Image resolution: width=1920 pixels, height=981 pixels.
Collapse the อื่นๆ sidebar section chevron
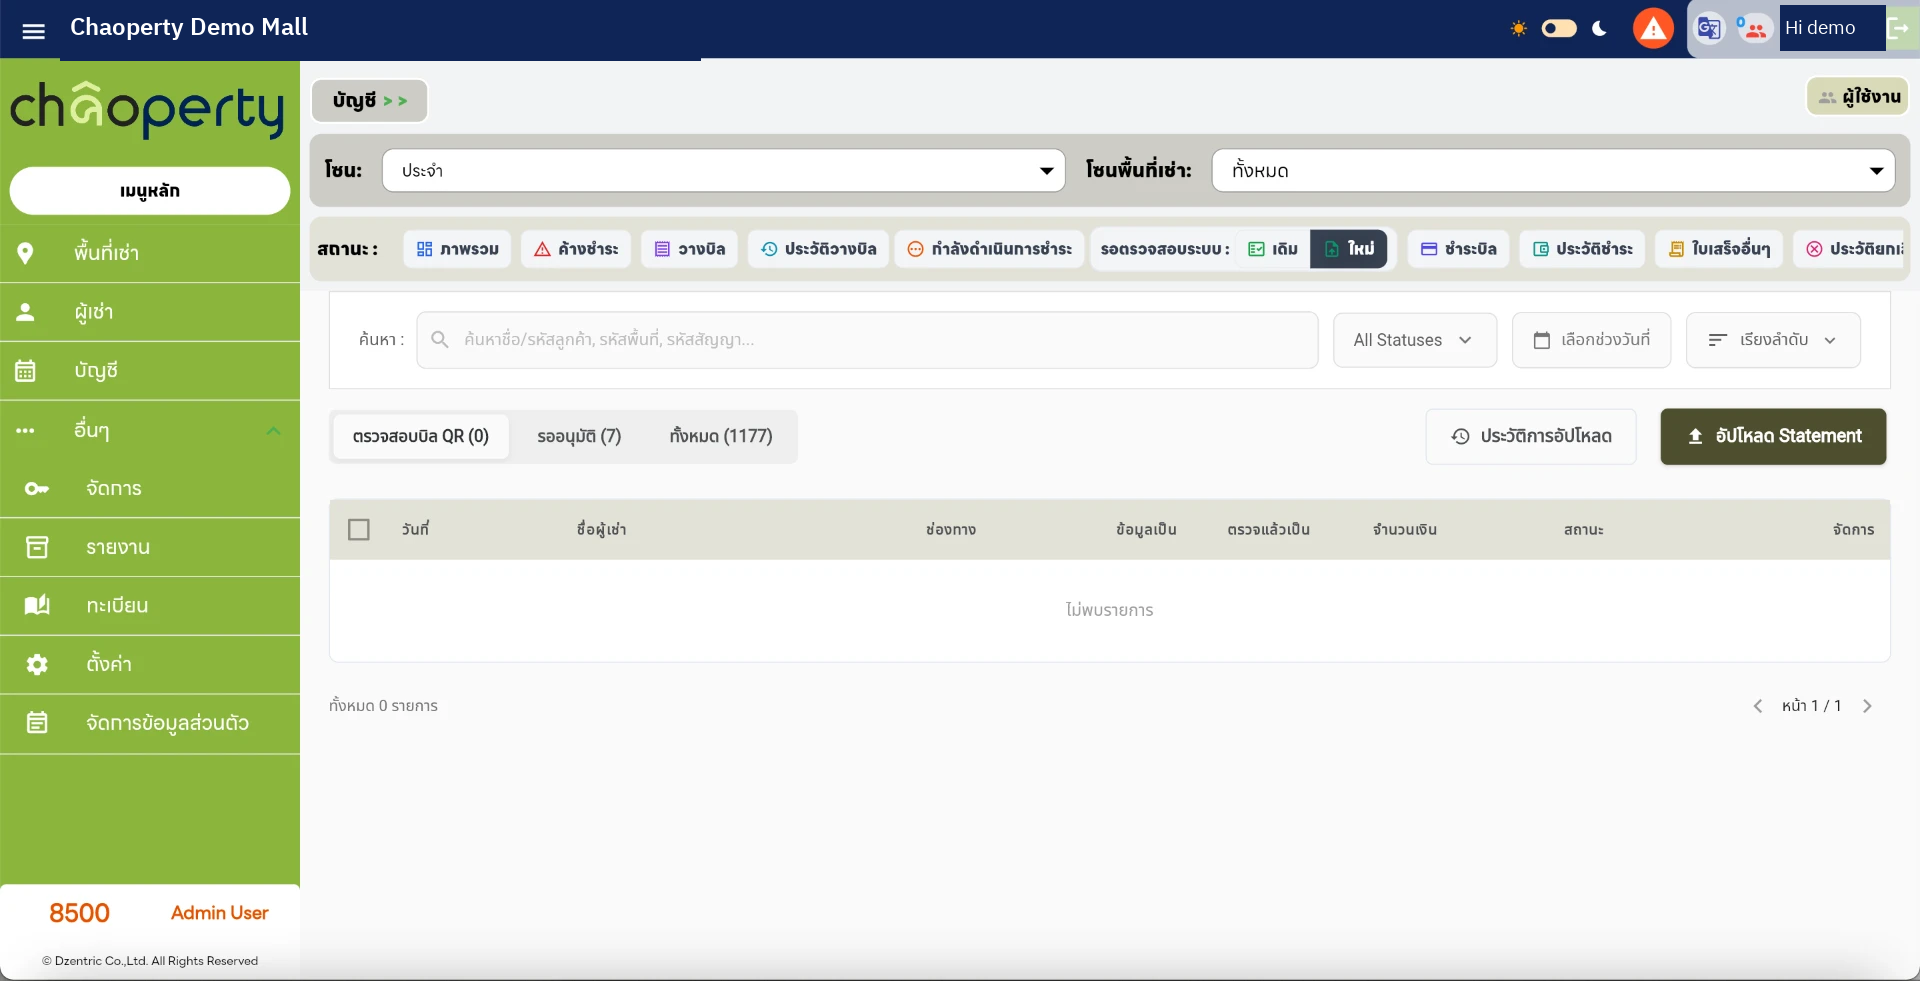[273, 431]
